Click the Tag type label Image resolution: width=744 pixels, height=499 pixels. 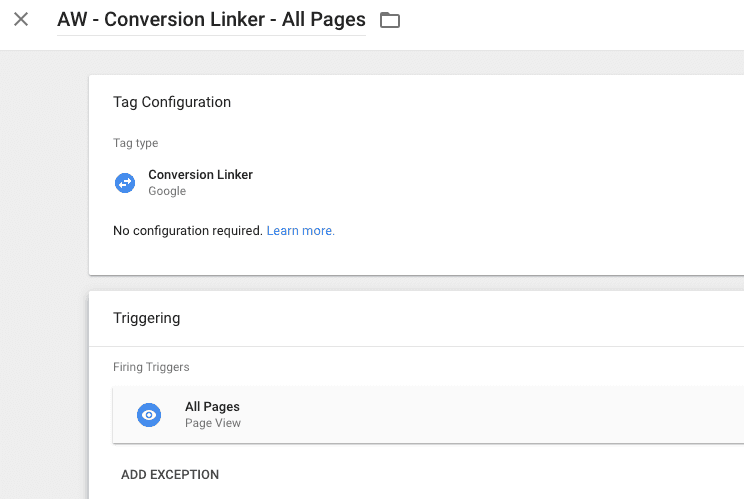tap(135, 143)
